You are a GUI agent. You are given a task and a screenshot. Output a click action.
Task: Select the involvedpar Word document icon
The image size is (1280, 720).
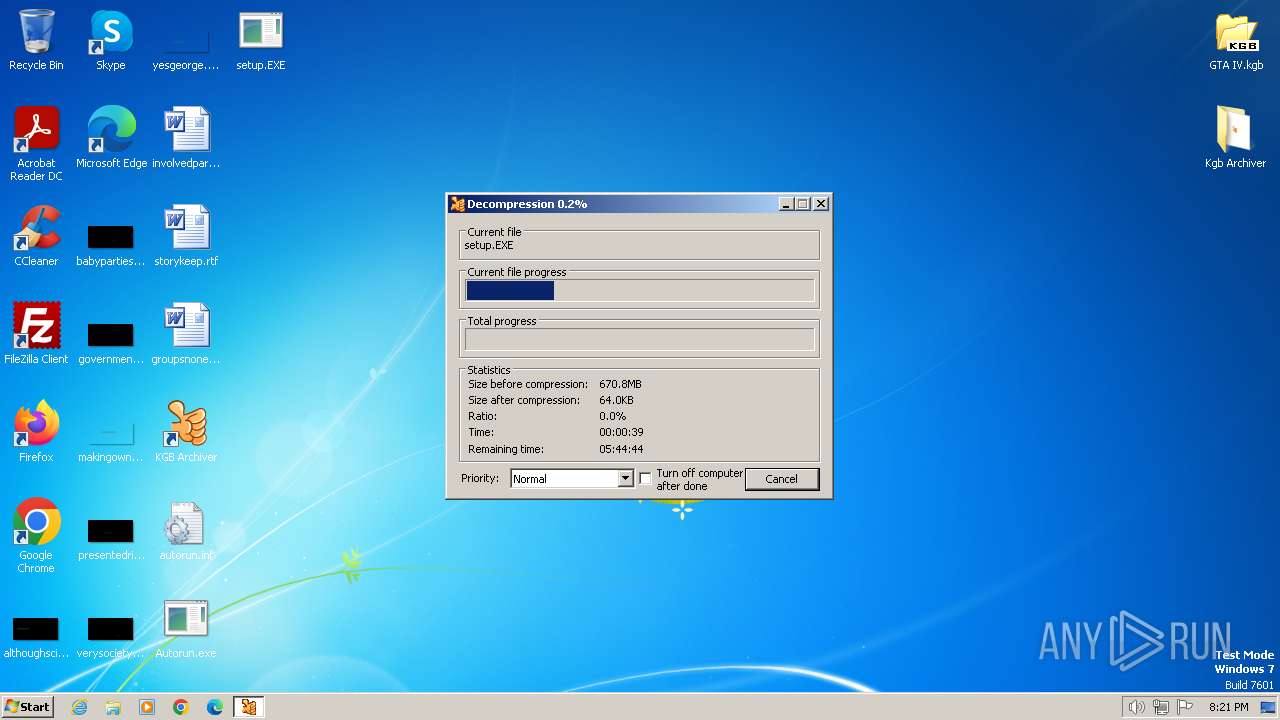tap(186, 138)
